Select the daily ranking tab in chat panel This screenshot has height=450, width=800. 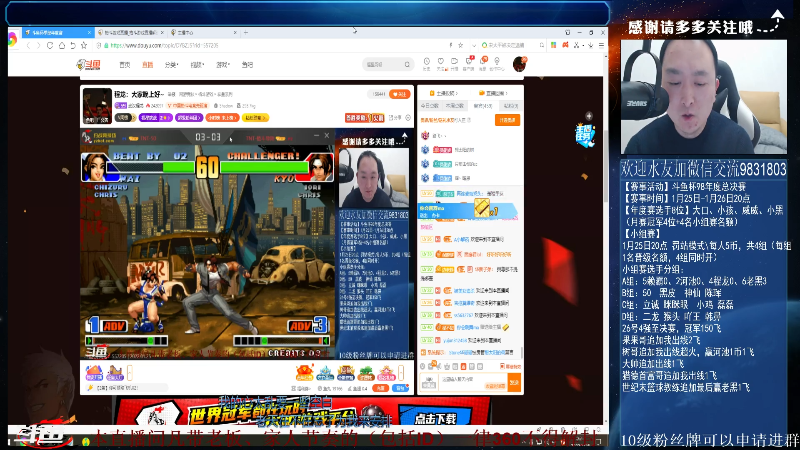click(430, 106)
